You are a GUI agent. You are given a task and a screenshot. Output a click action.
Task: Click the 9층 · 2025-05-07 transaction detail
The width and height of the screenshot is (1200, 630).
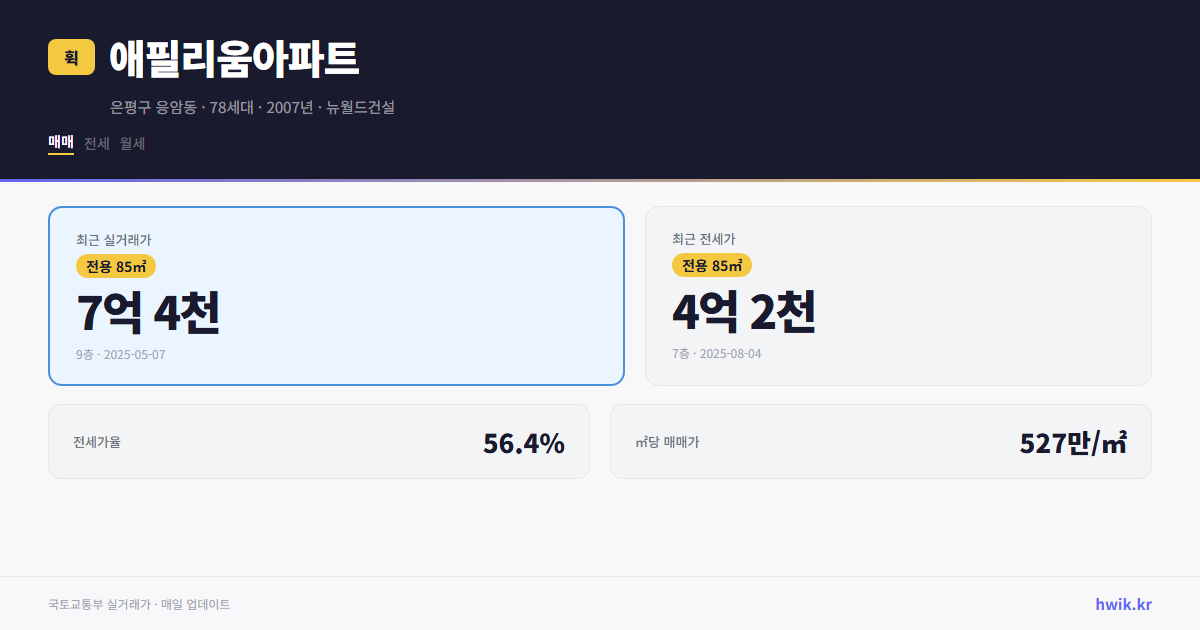[x=120, y=354]
